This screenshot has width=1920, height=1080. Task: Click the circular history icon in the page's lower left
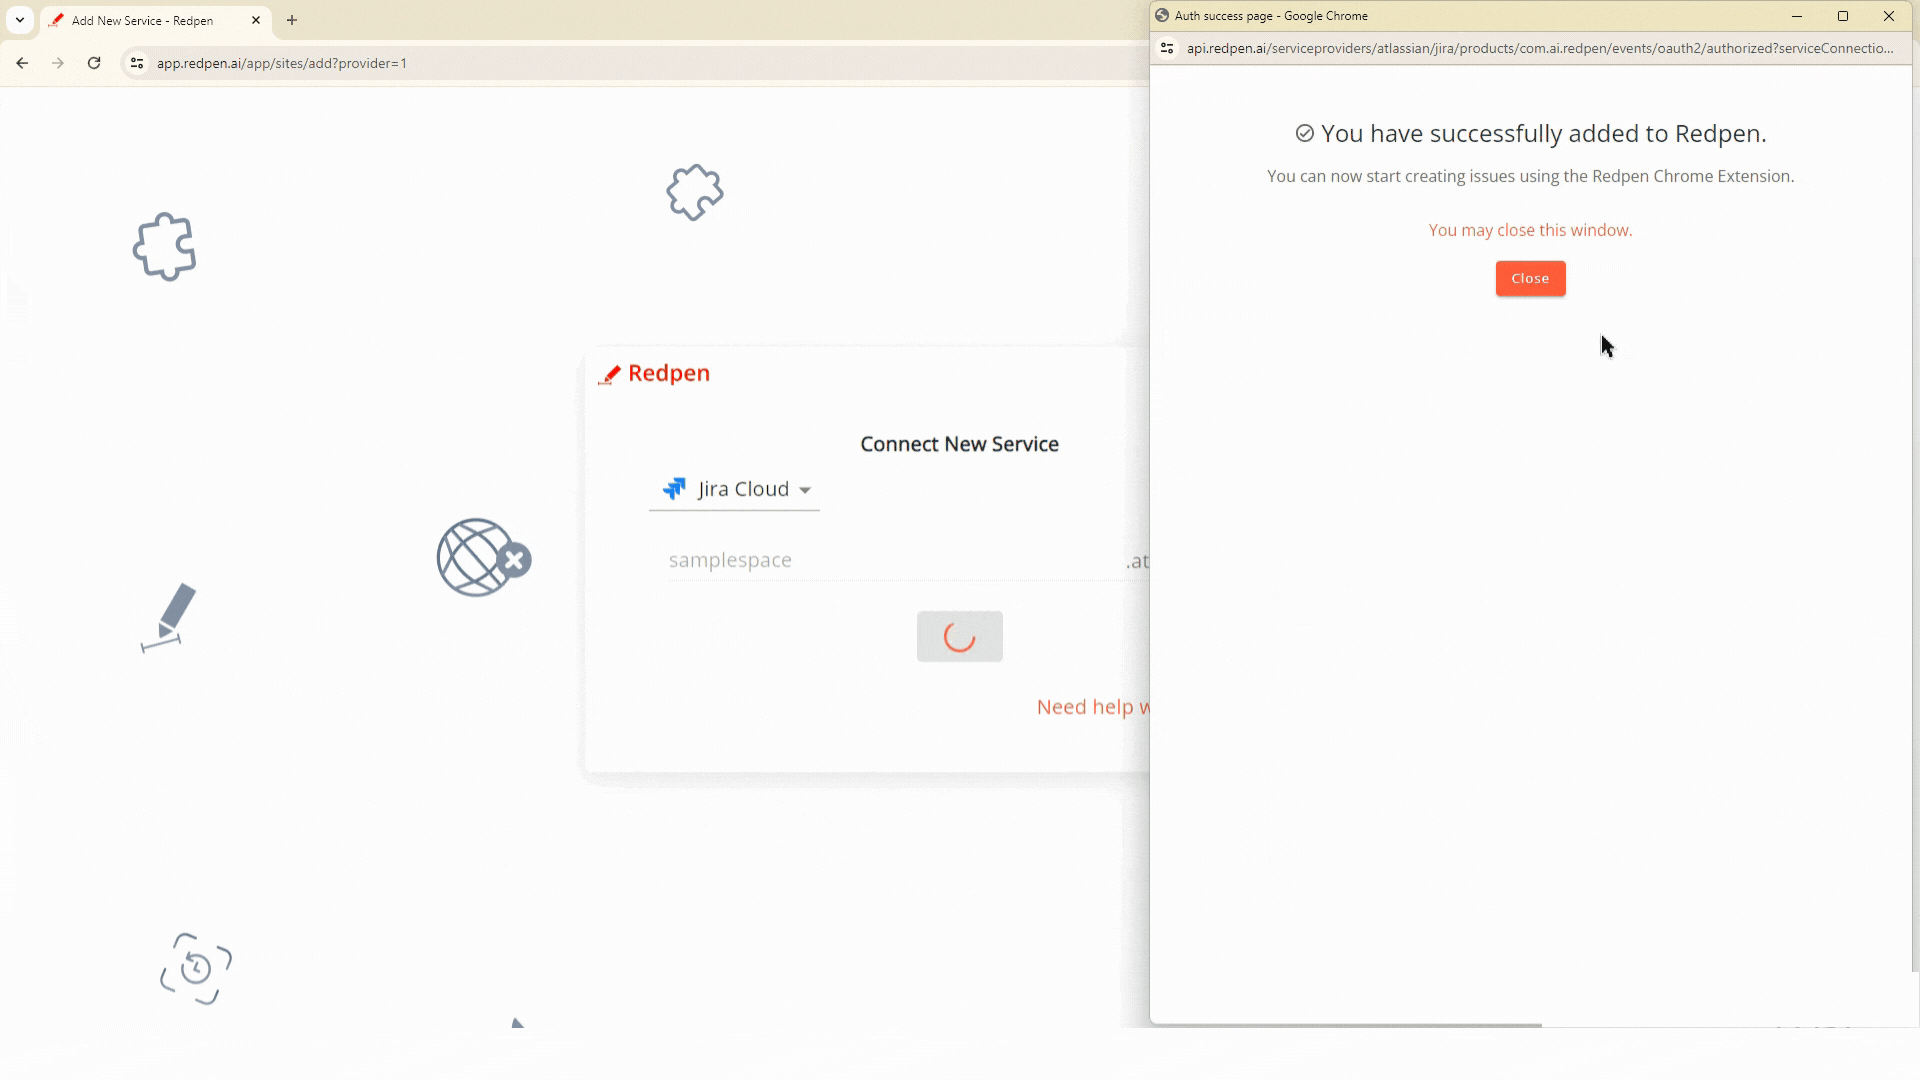[x=196, y=968]
